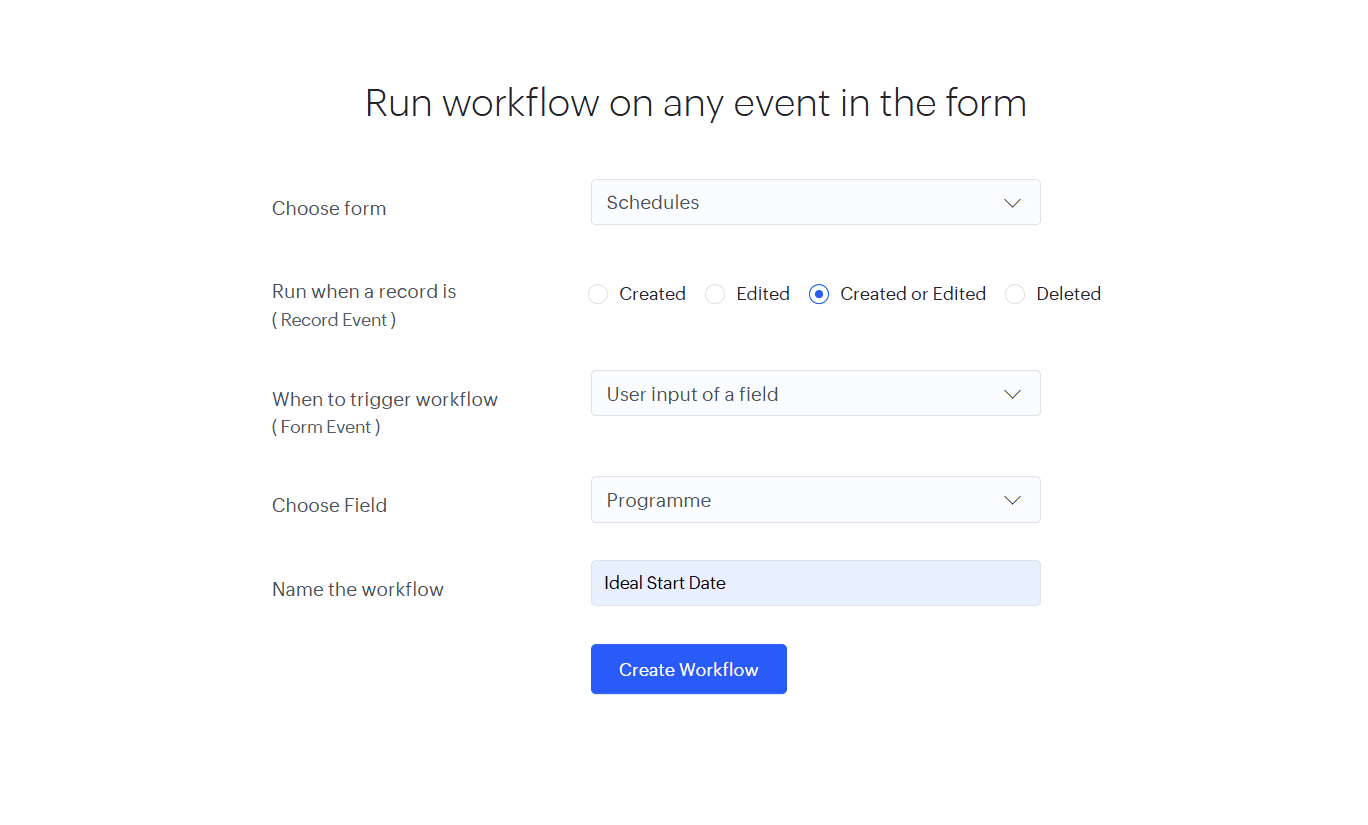The width and height of the screenshot is (1368, 825).
Task: Click the chevron arrow beside Schedules
Action: (x=1012, y=203)
